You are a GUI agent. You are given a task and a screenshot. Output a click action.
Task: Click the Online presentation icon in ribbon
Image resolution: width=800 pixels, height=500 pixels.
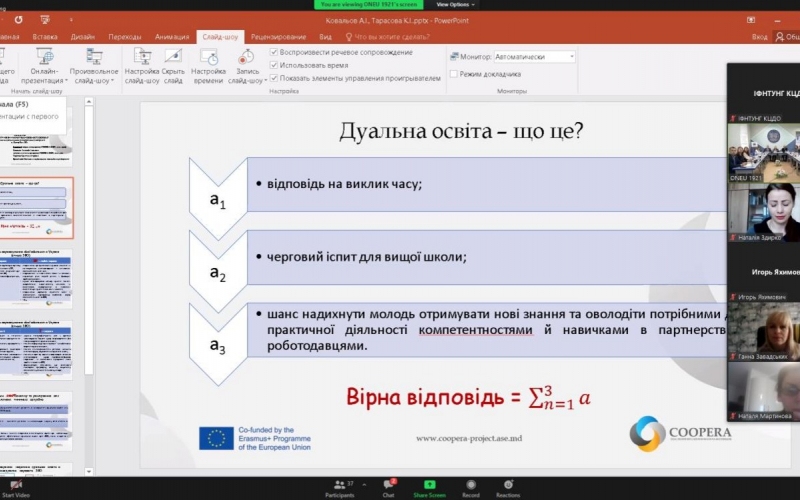45,56
